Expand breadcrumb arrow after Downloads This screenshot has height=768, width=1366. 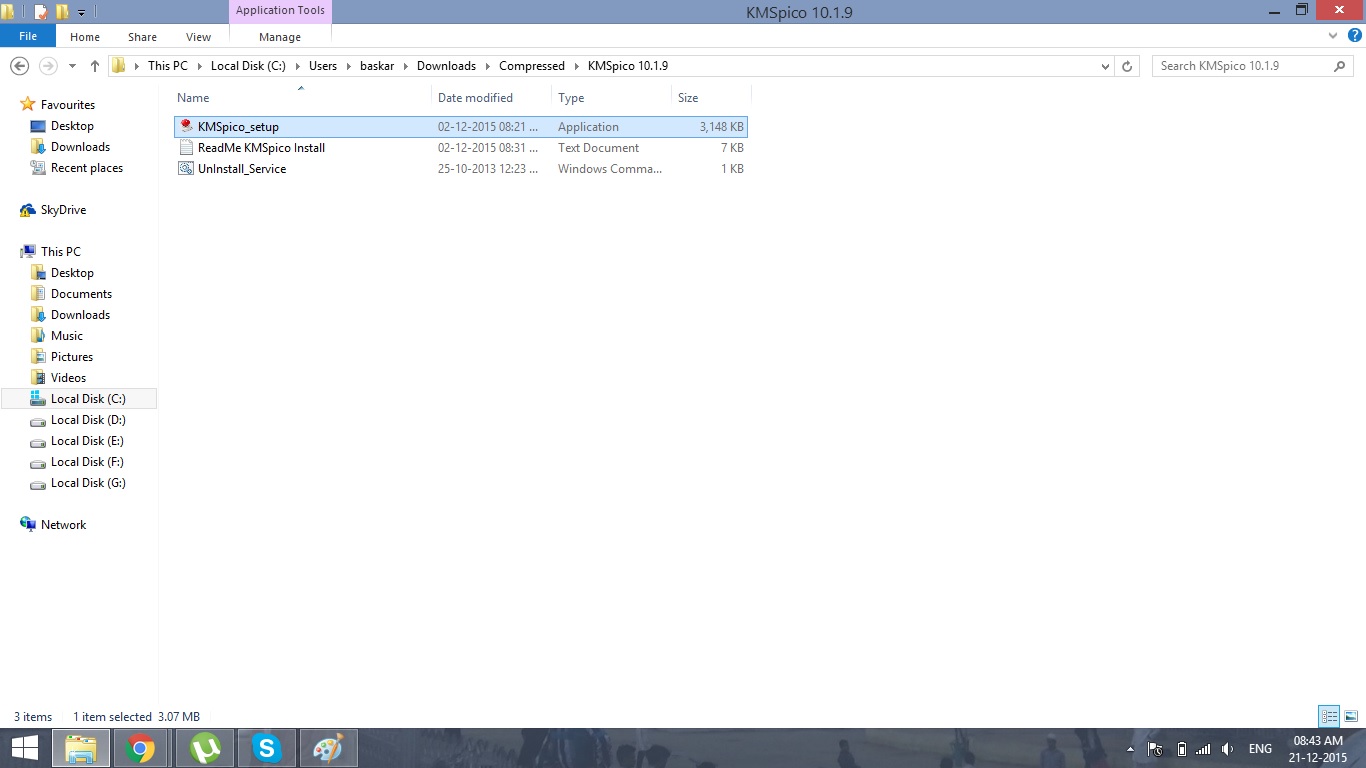point(488,66)
